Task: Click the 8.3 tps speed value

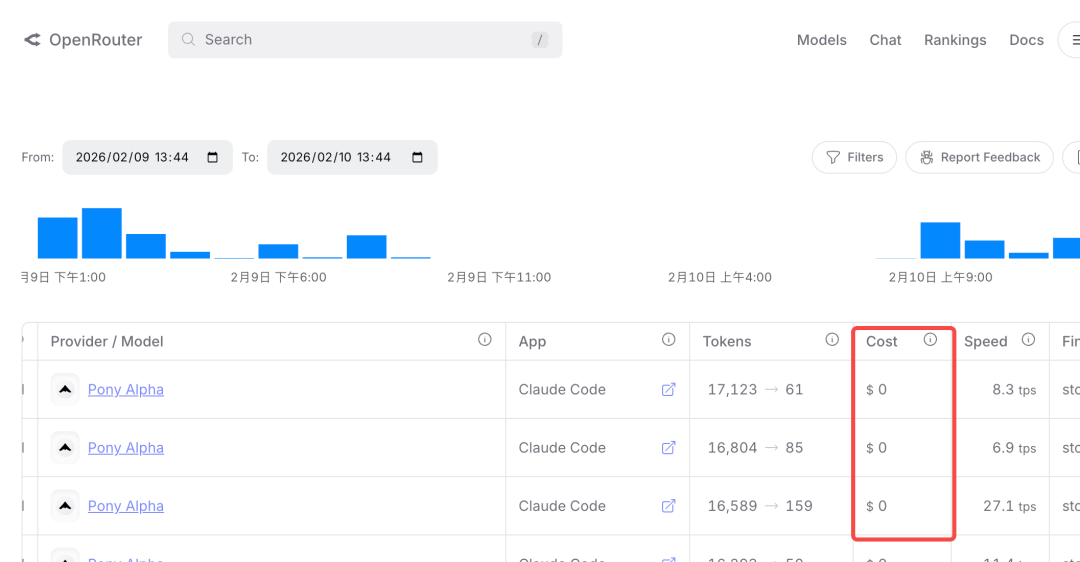Action: coord(1014,390)
